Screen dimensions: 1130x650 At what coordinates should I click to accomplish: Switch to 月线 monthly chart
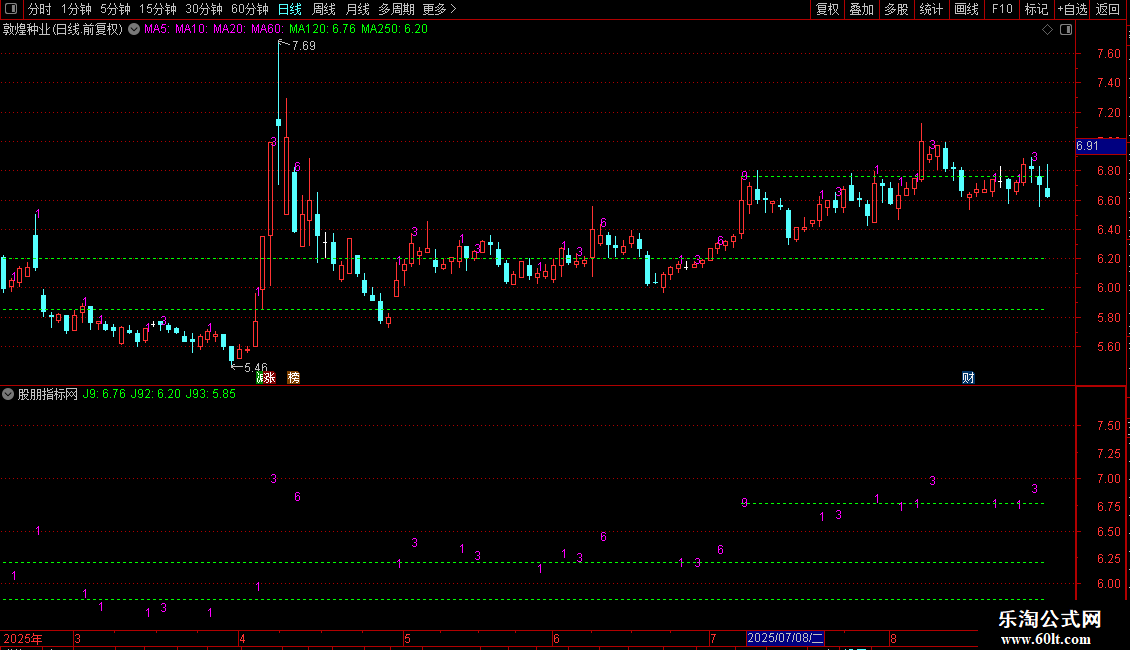click(x=357, y=9)
